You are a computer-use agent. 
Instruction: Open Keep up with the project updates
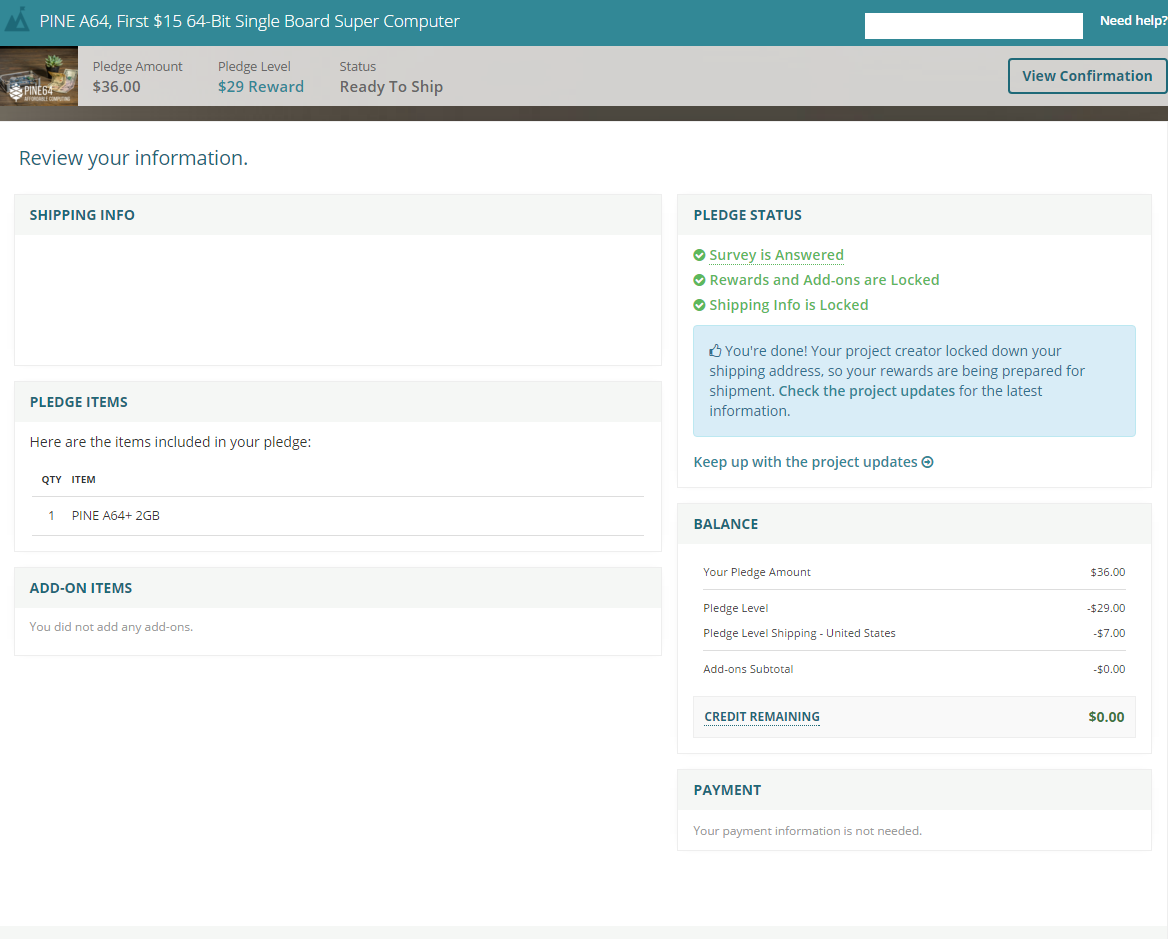[x=805, y=462]
